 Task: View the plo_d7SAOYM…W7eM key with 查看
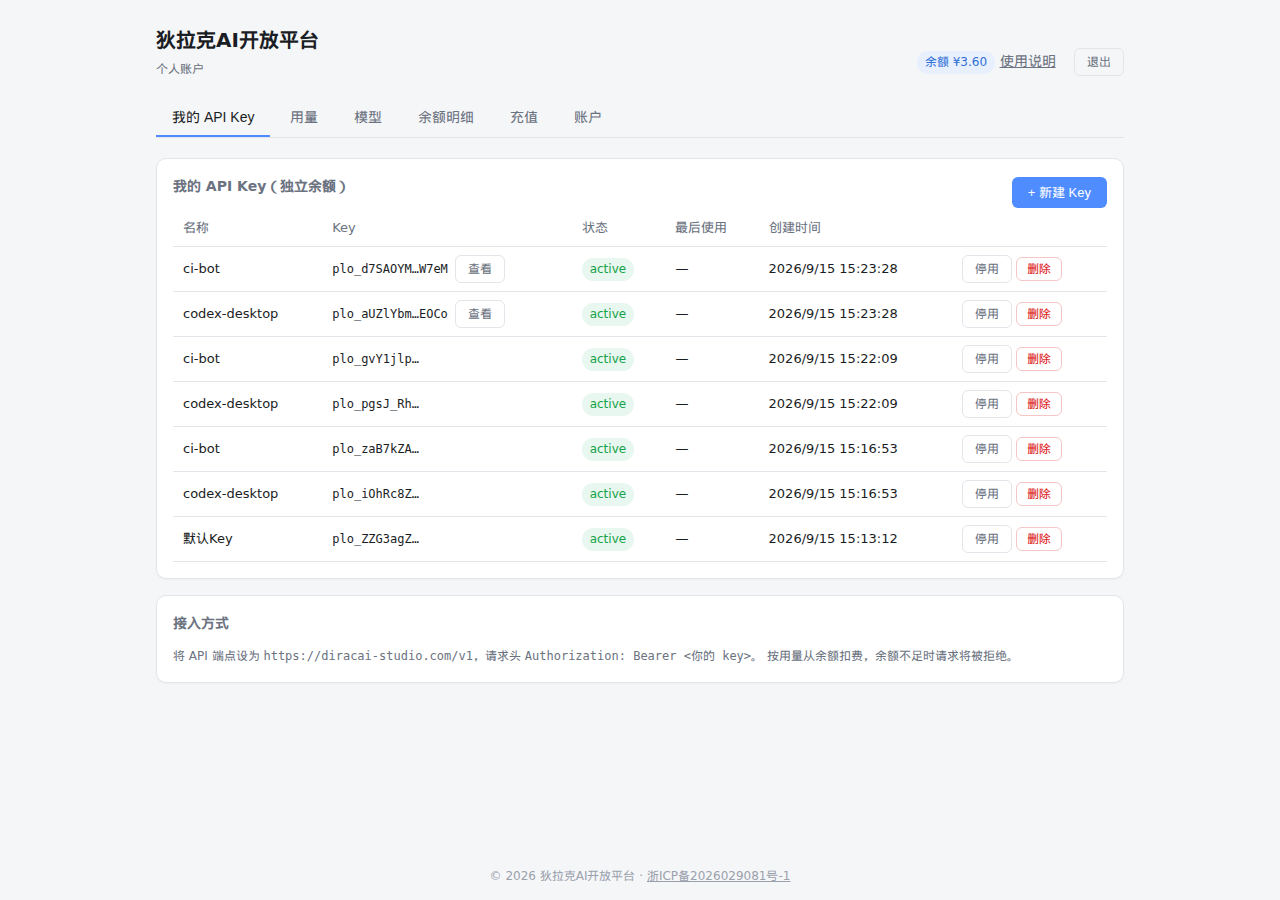pyautogui.click(x=480, y=269)
